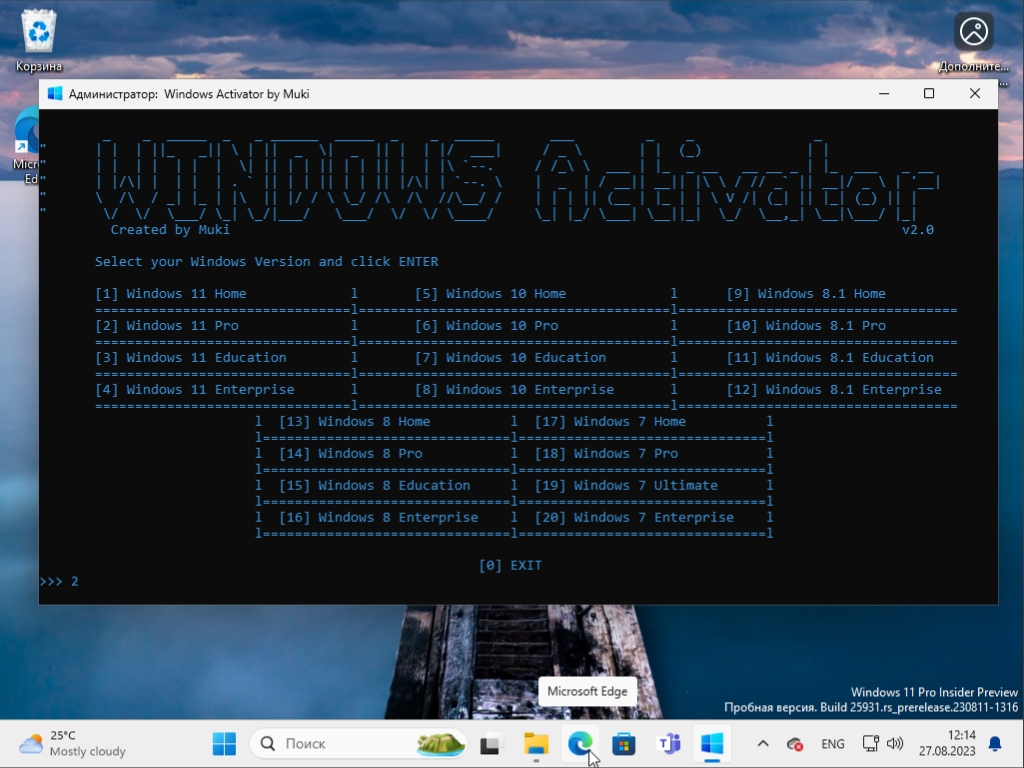Click the '[17] Windows 7 Home' text
Screen dimensions: 1024x768
(611, 422)
